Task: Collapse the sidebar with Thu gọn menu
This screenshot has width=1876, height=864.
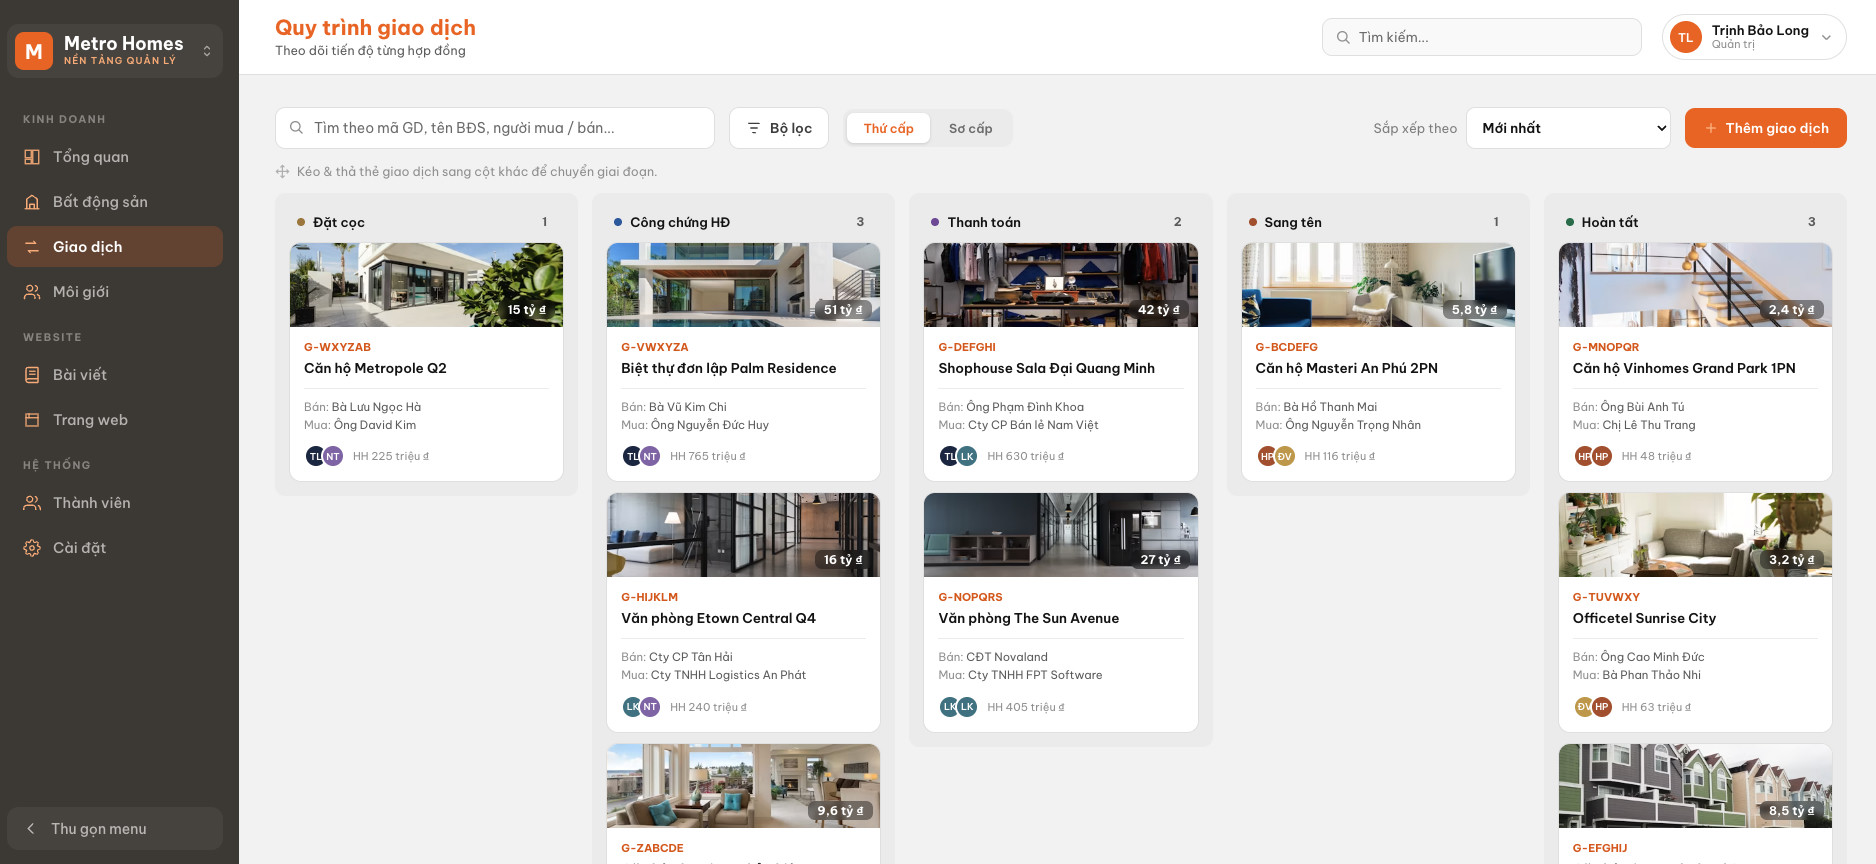Action: [x=115, y=829]
